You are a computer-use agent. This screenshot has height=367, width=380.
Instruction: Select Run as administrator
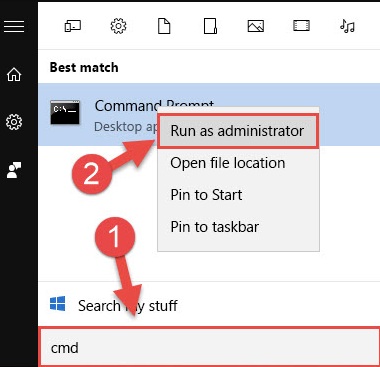coord(238,131)
